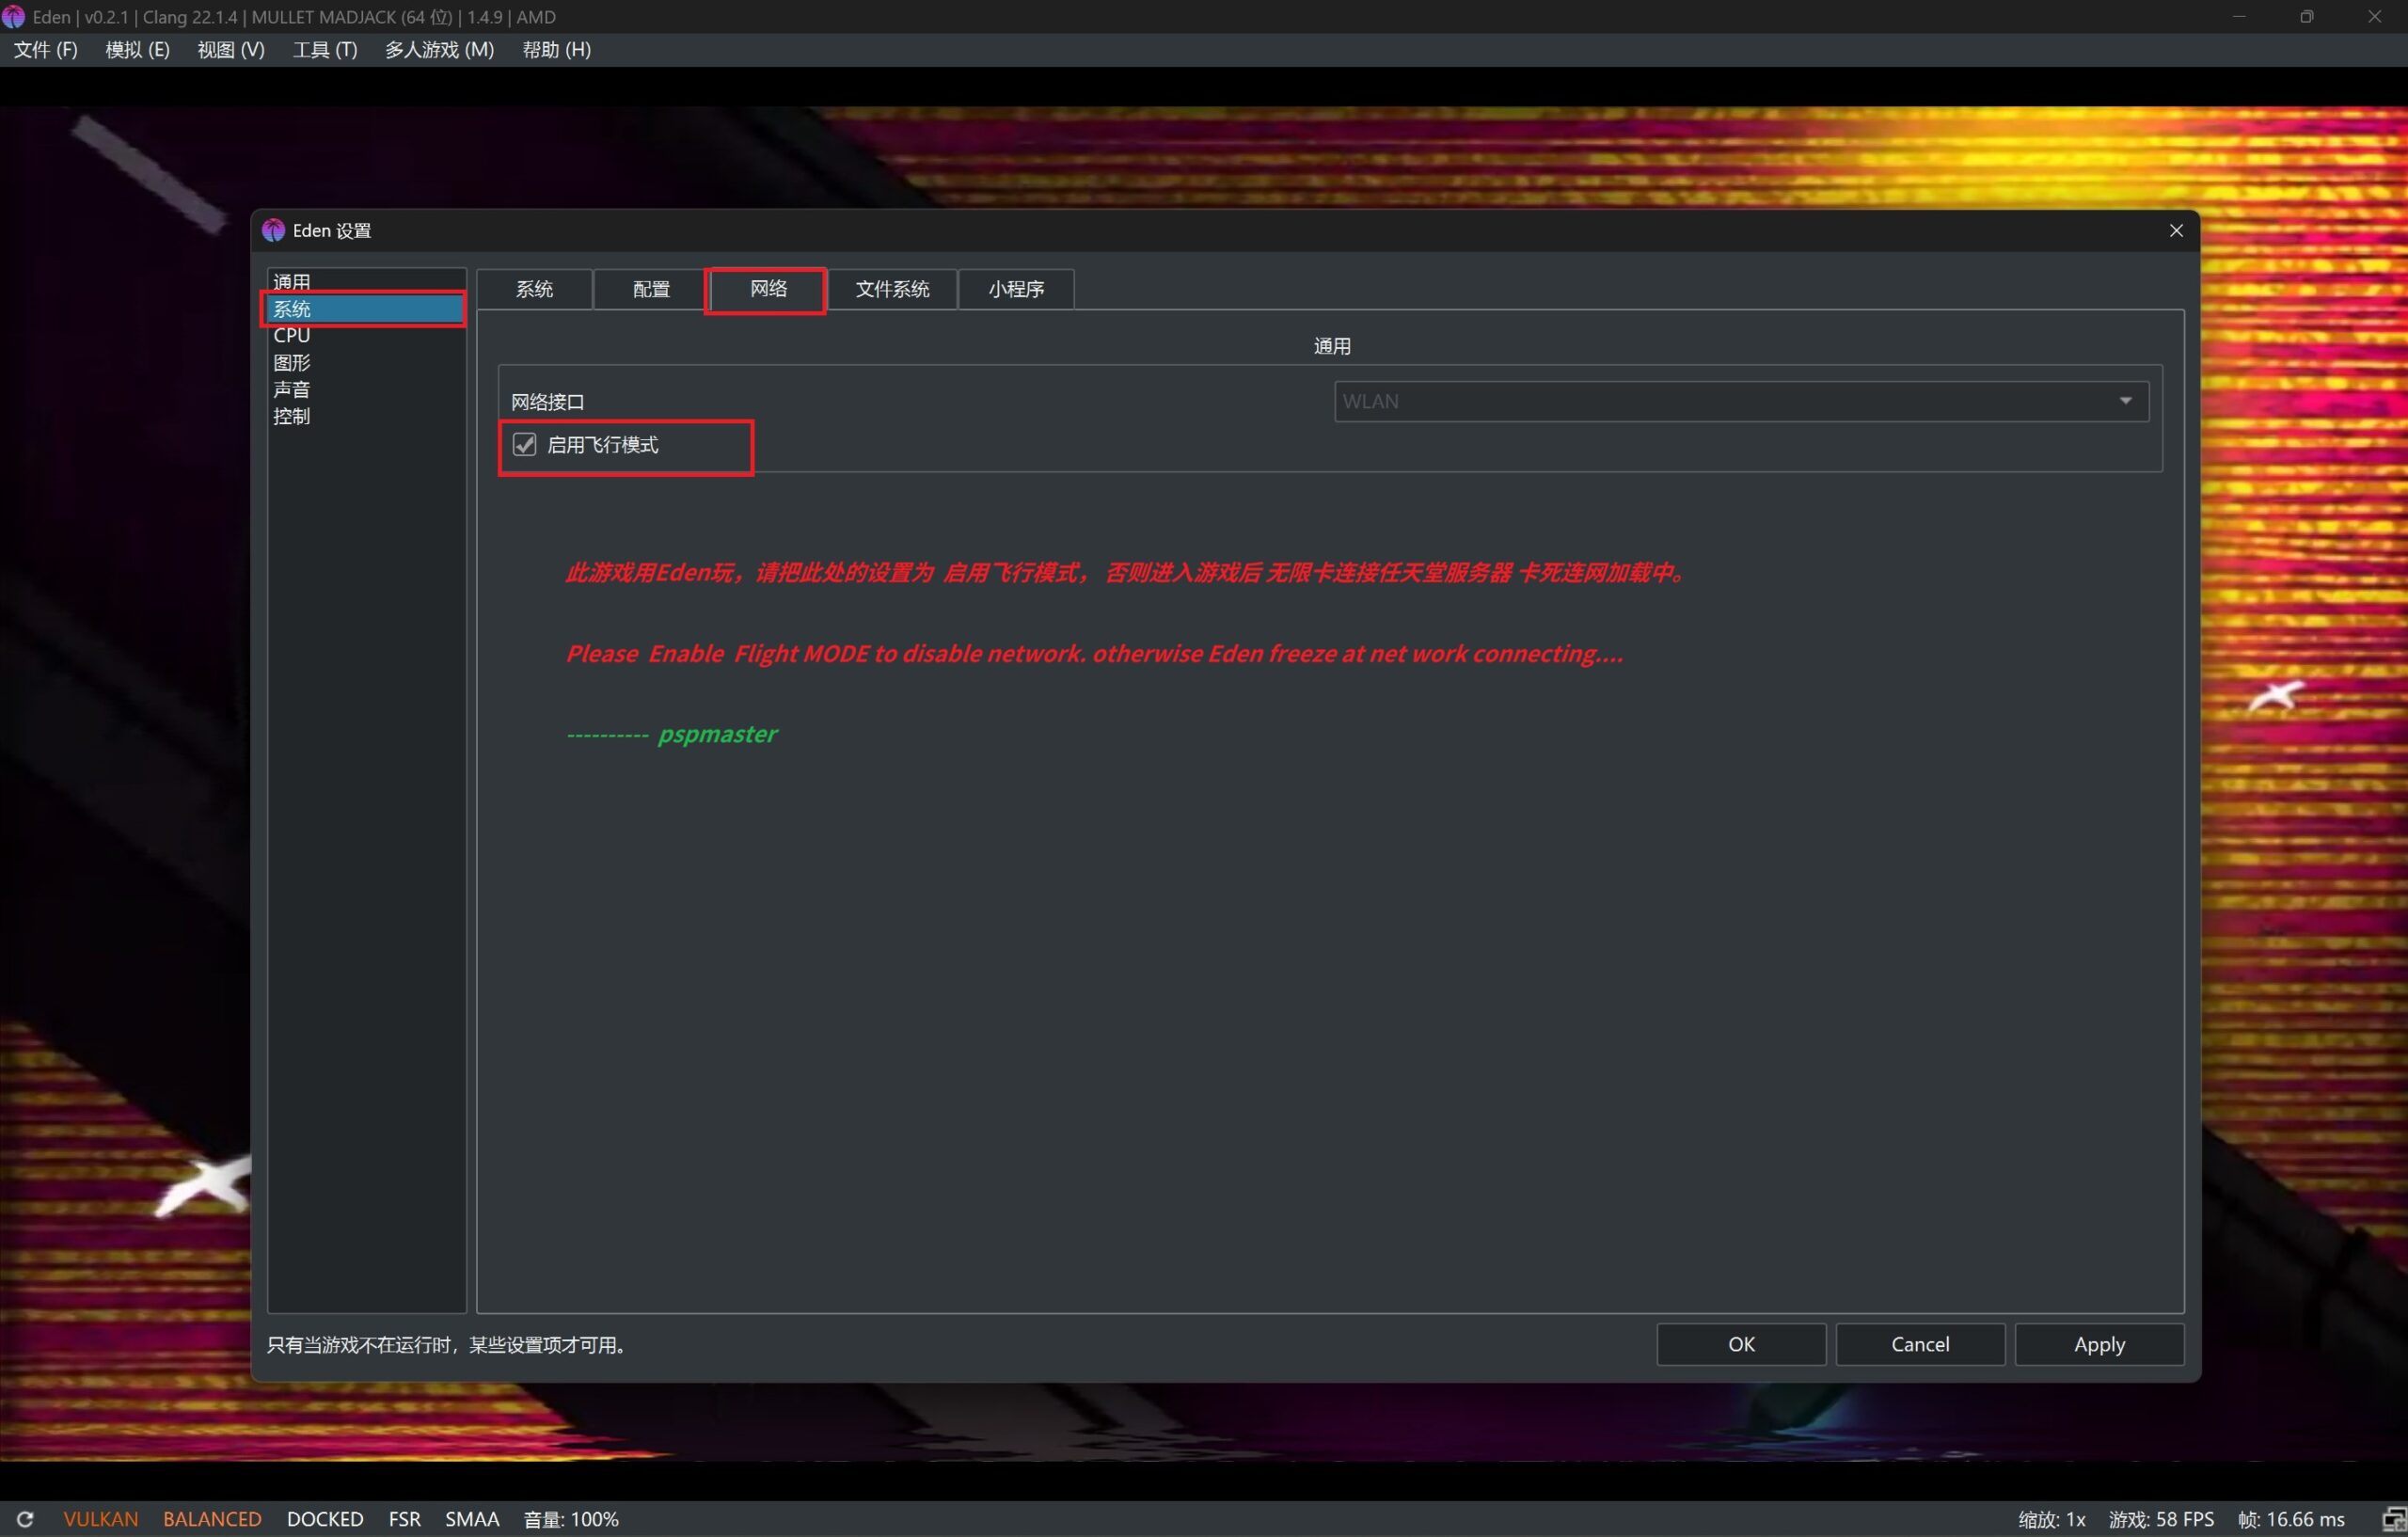This screenshot has width=2408, height=1537.
Task: Open the 网络接口 WLAN dropdown
Action: tap(1741, 401)
